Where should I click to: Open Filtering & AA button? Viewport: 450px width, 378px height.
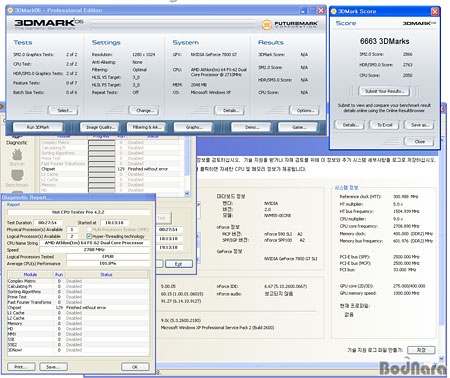point(146,127)
